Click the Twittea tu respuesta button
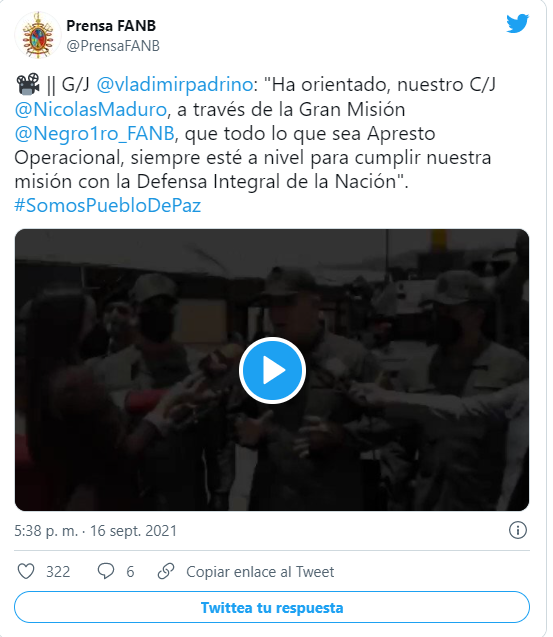The height and width of the screenshot is (637, 553). (x=272, y=607)
